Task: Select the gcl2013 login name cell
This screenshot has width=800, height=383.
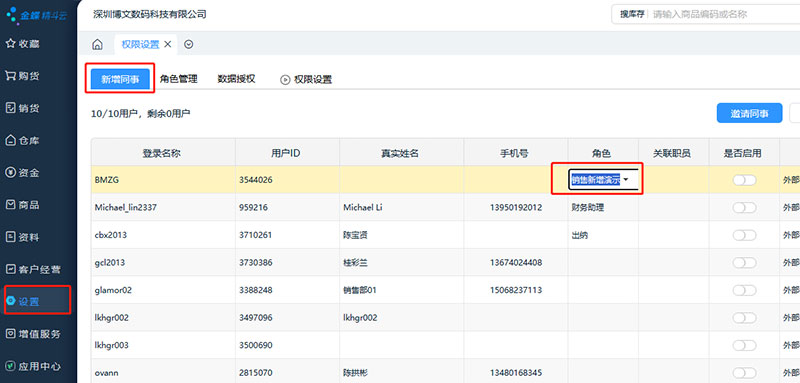Action: coord(163,263)
